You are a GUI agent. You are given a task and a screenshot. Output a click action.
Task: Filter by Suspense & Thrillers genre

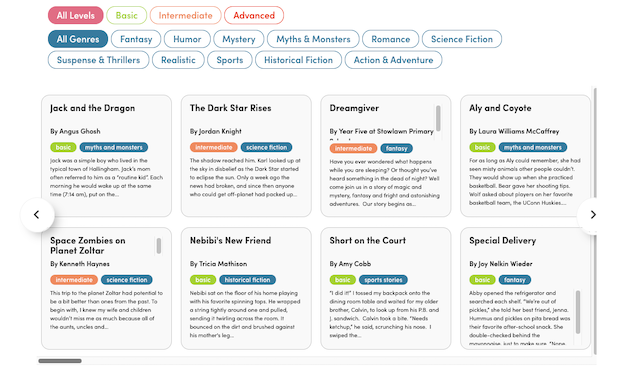coord(98,60)
